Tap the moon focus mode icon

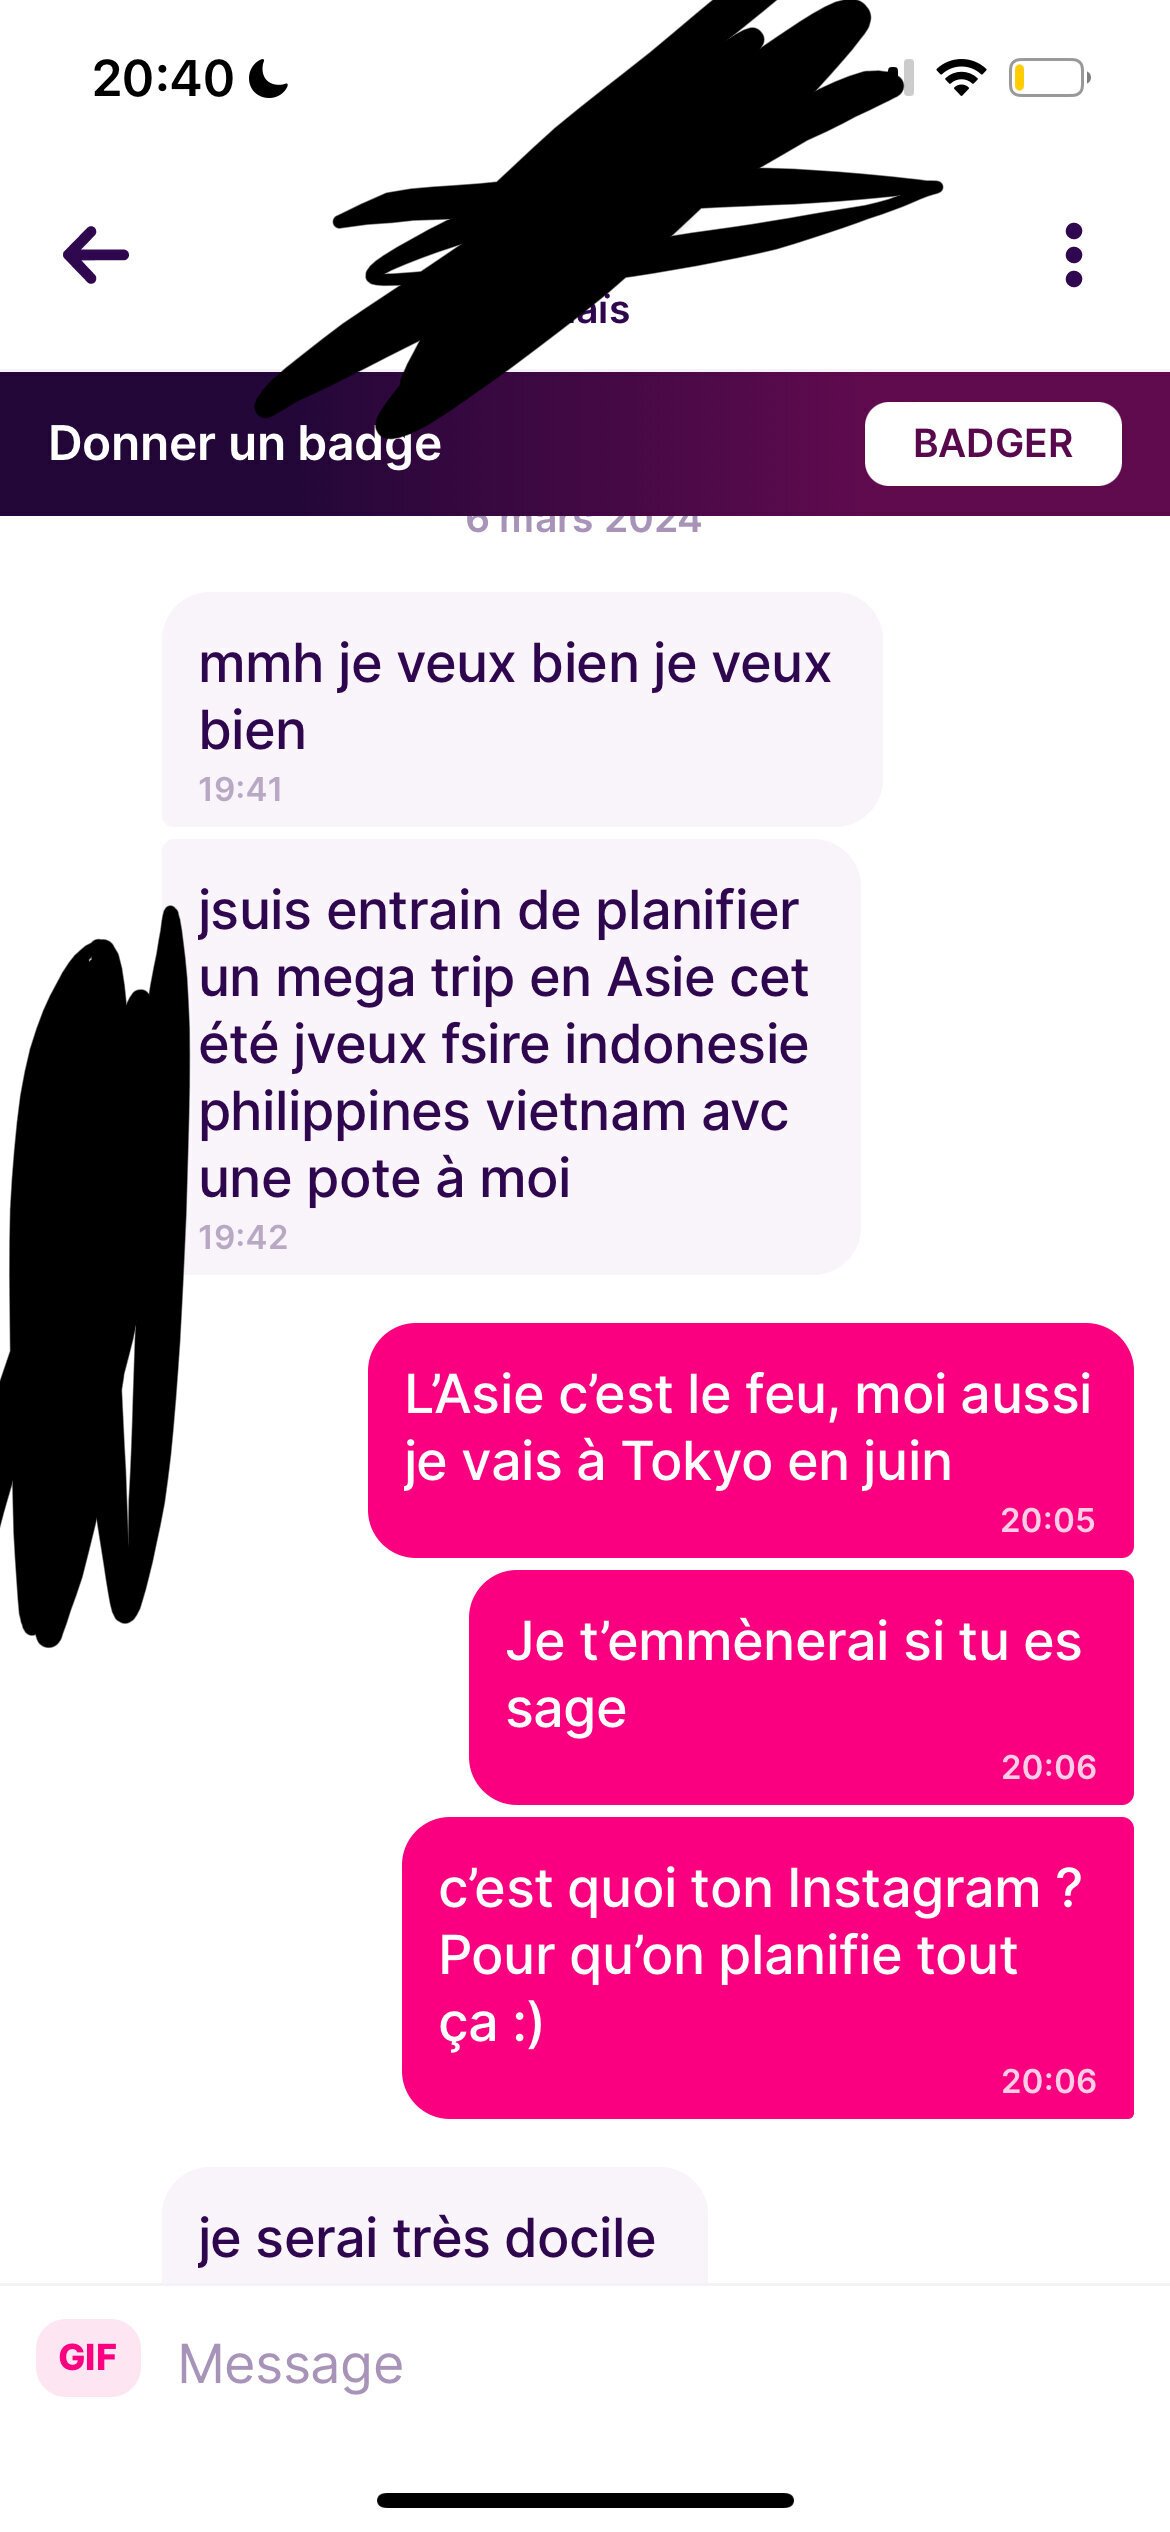point(268,78)
